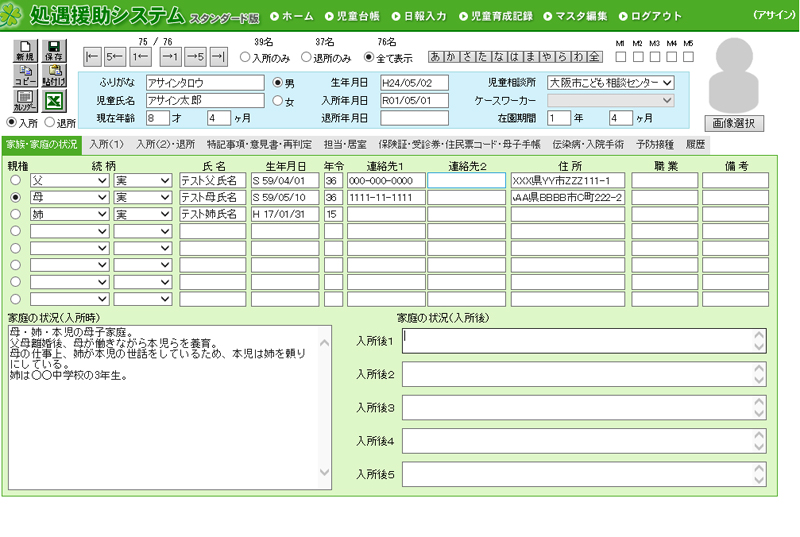Click the コピー copy icon

pyautogui.click(x=26, y=75)
